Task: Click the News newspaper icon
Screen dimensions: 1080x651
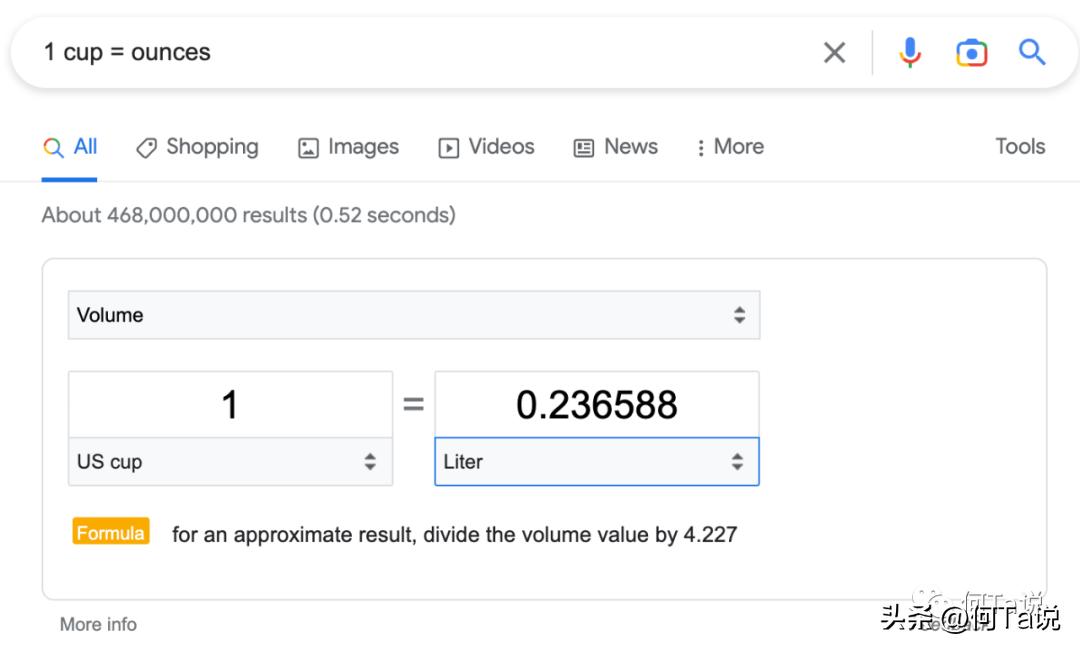Action: tap(583, 147)
